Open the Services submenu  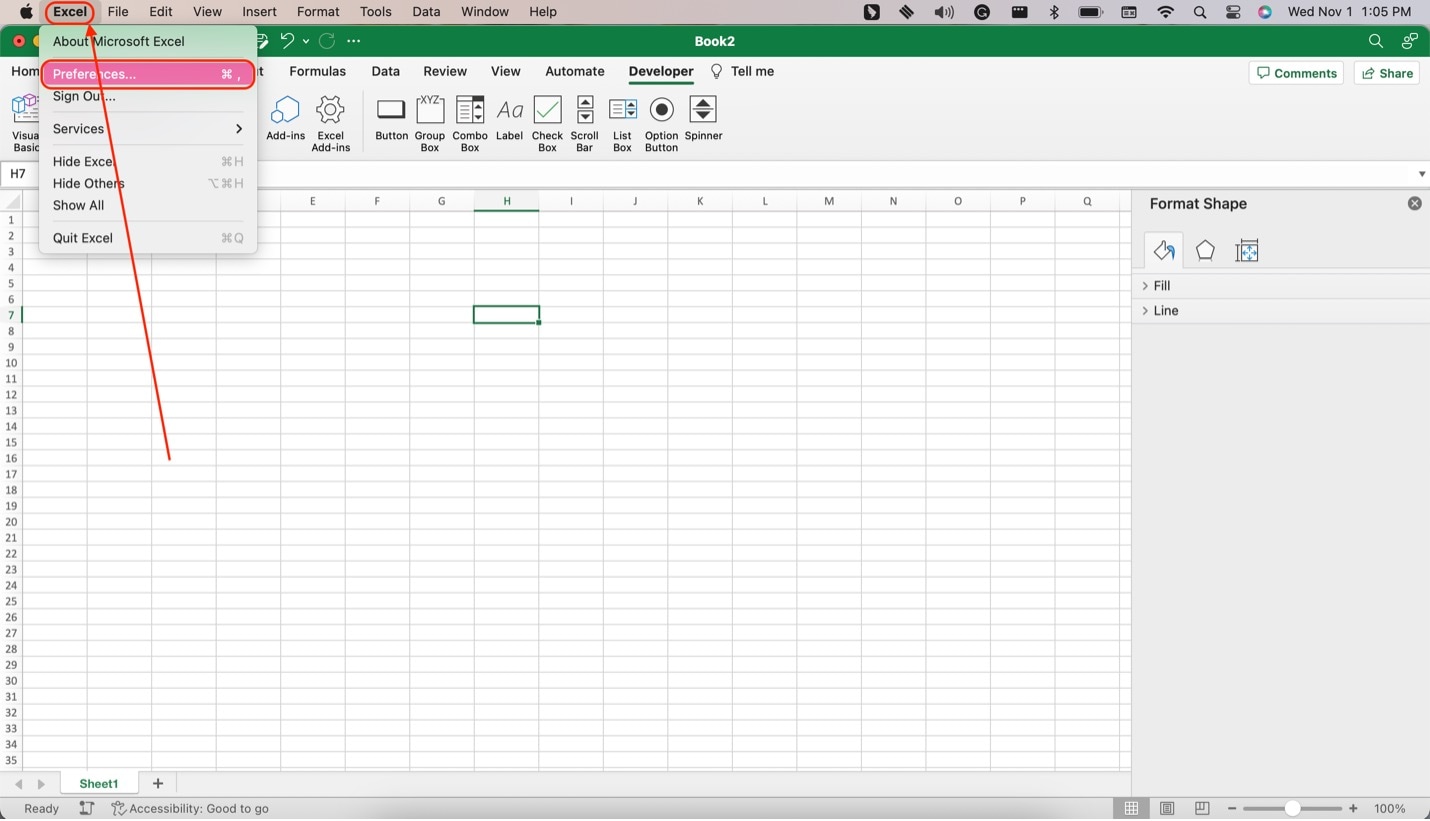[148, 129]
